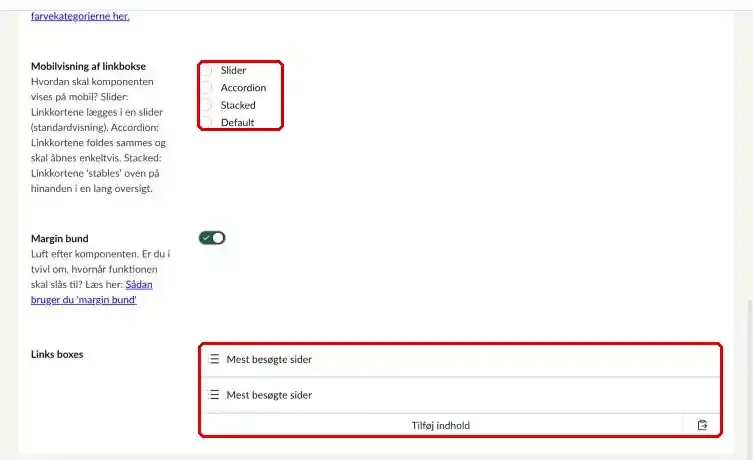Click the paste-from-clipboard icon beside Tilføj indhold

click(x=702, y=425)
